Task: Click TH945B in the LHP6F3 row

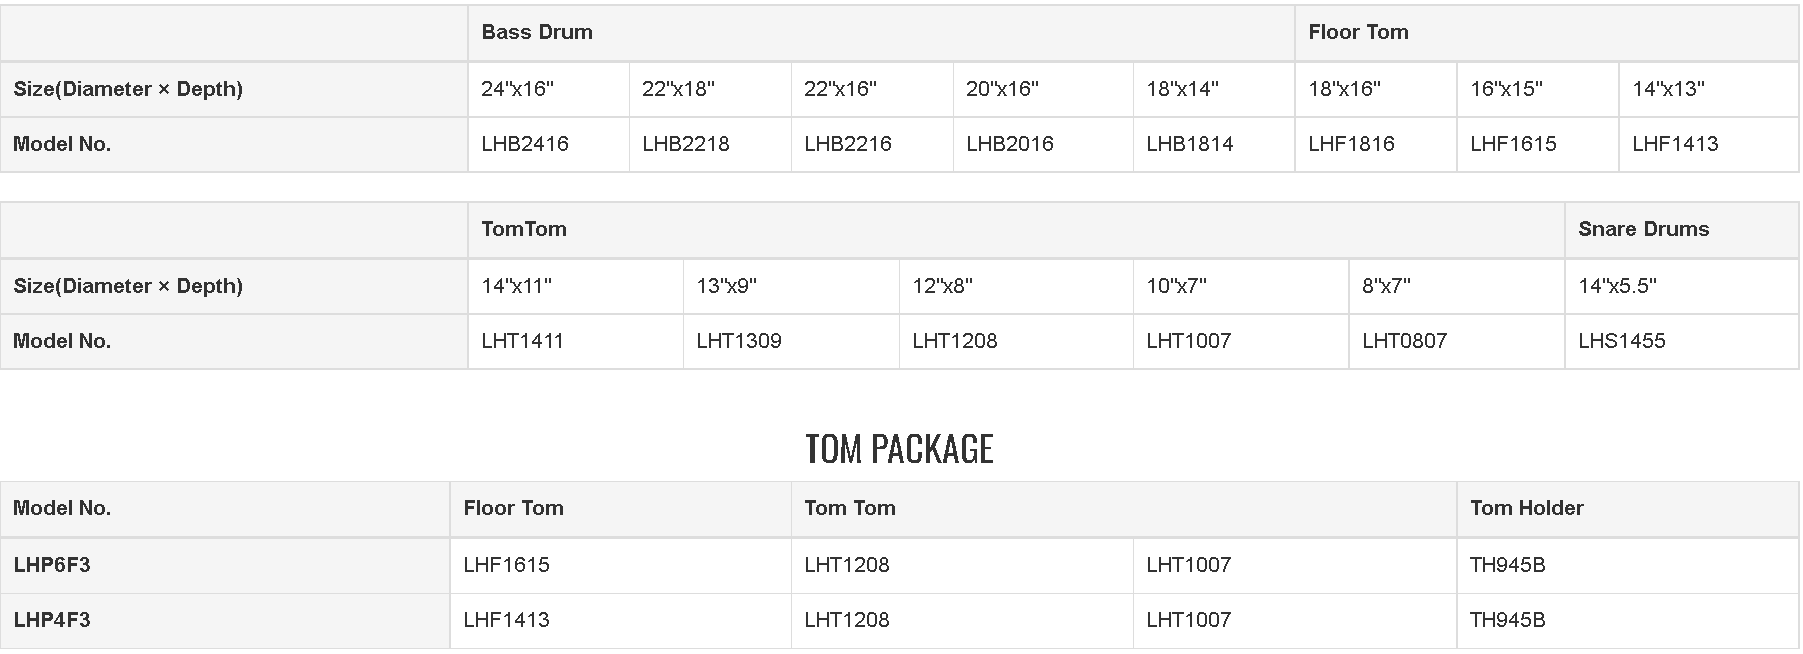Action: click(x=1507, y=565)
